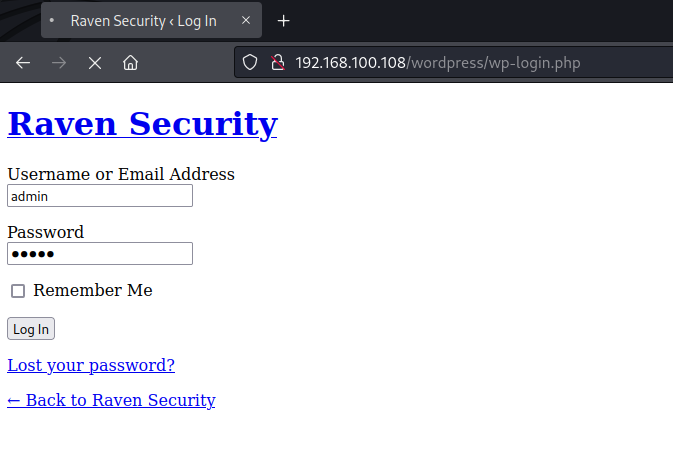673x457 pixels.
Task: Focus the Password input field
Action: point(100,254)
